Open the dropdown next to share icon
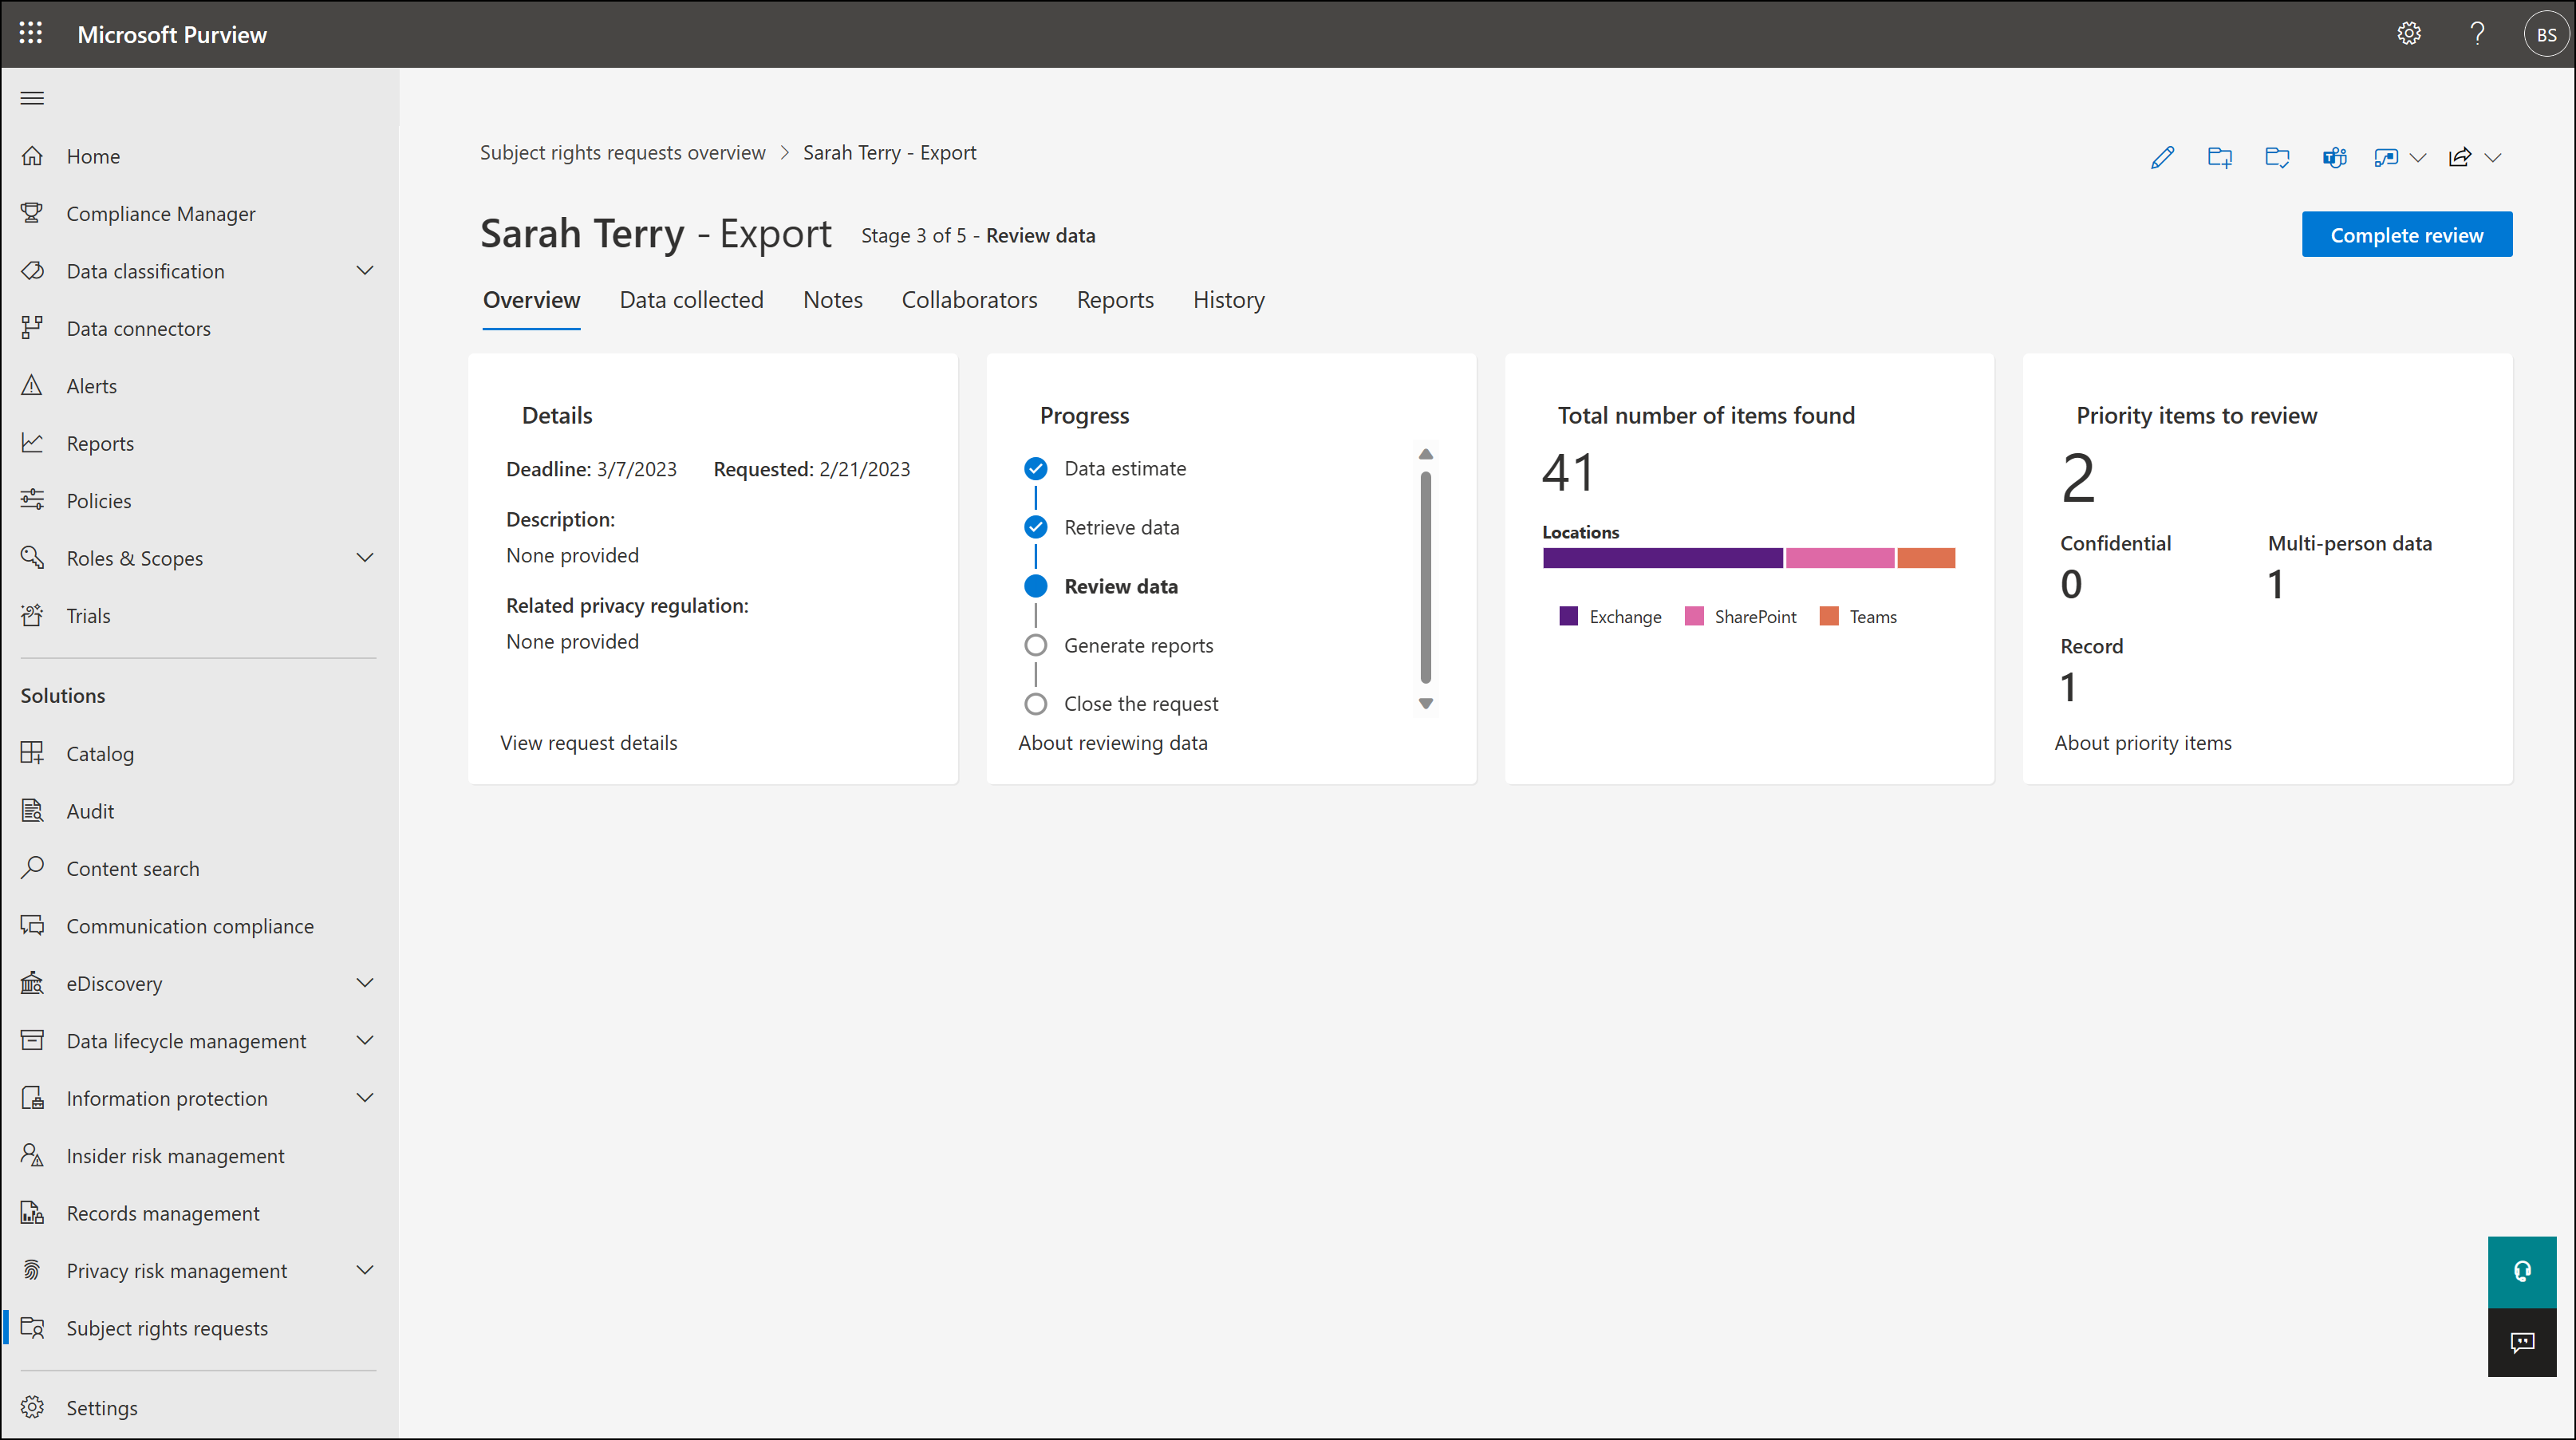The width and height of the screenshot is (2576, 1440). [2494, 157]
